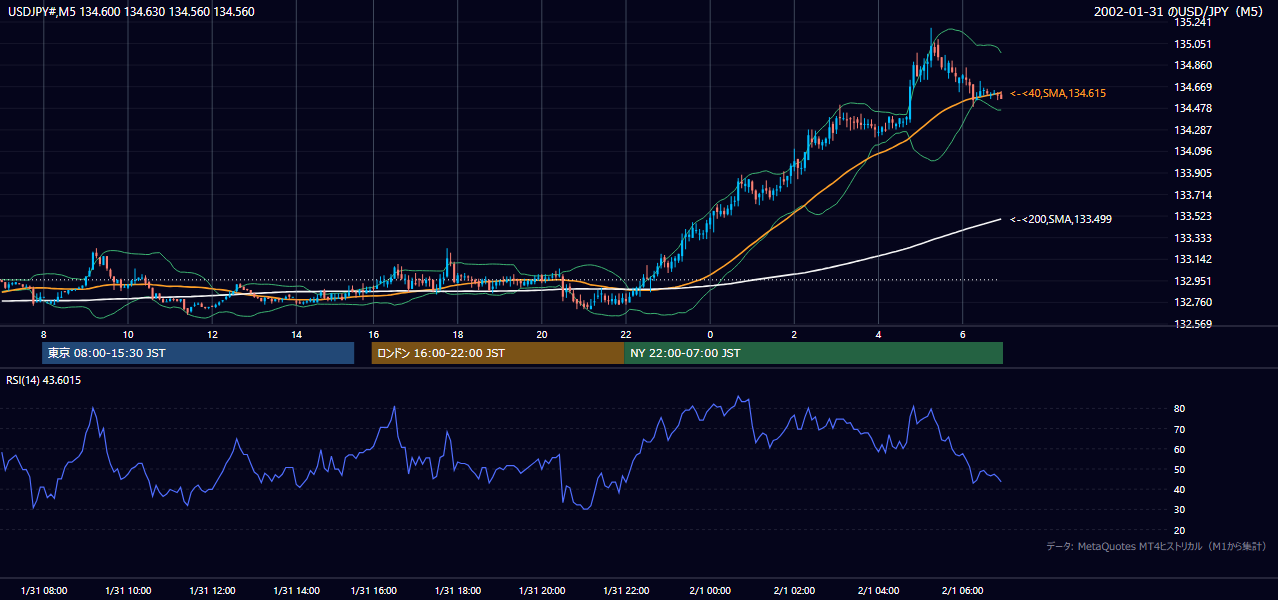
Task: Click the price axis value 134.287
Action: pyautogui.click(x=1192, y=131)
